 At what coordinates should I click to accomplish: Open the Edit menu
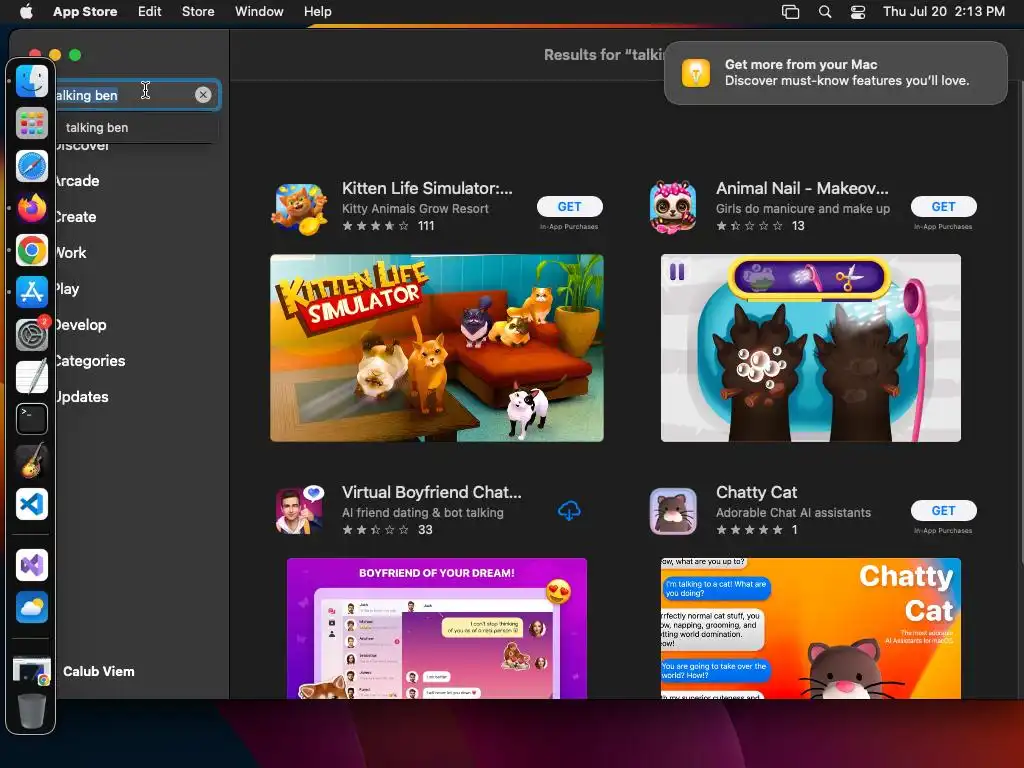150,12
